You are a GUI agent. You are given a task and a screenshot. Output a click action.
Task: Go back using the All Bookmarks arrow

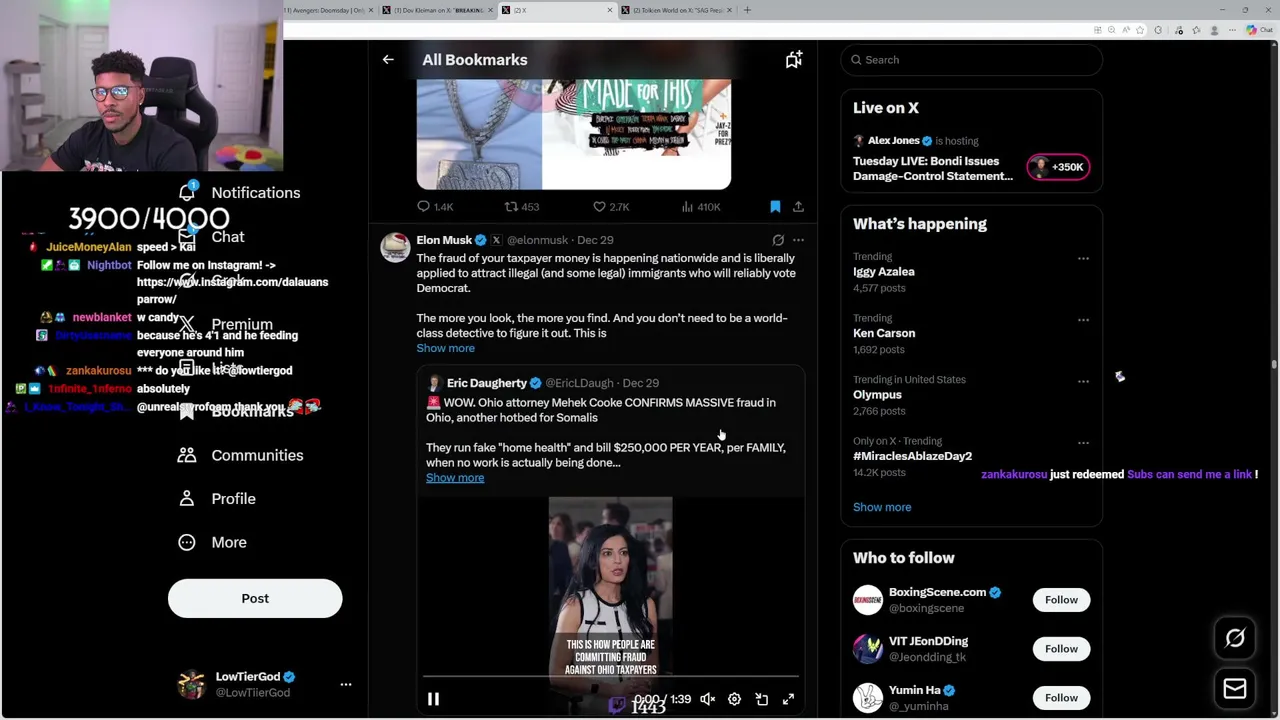pos(388,60)
